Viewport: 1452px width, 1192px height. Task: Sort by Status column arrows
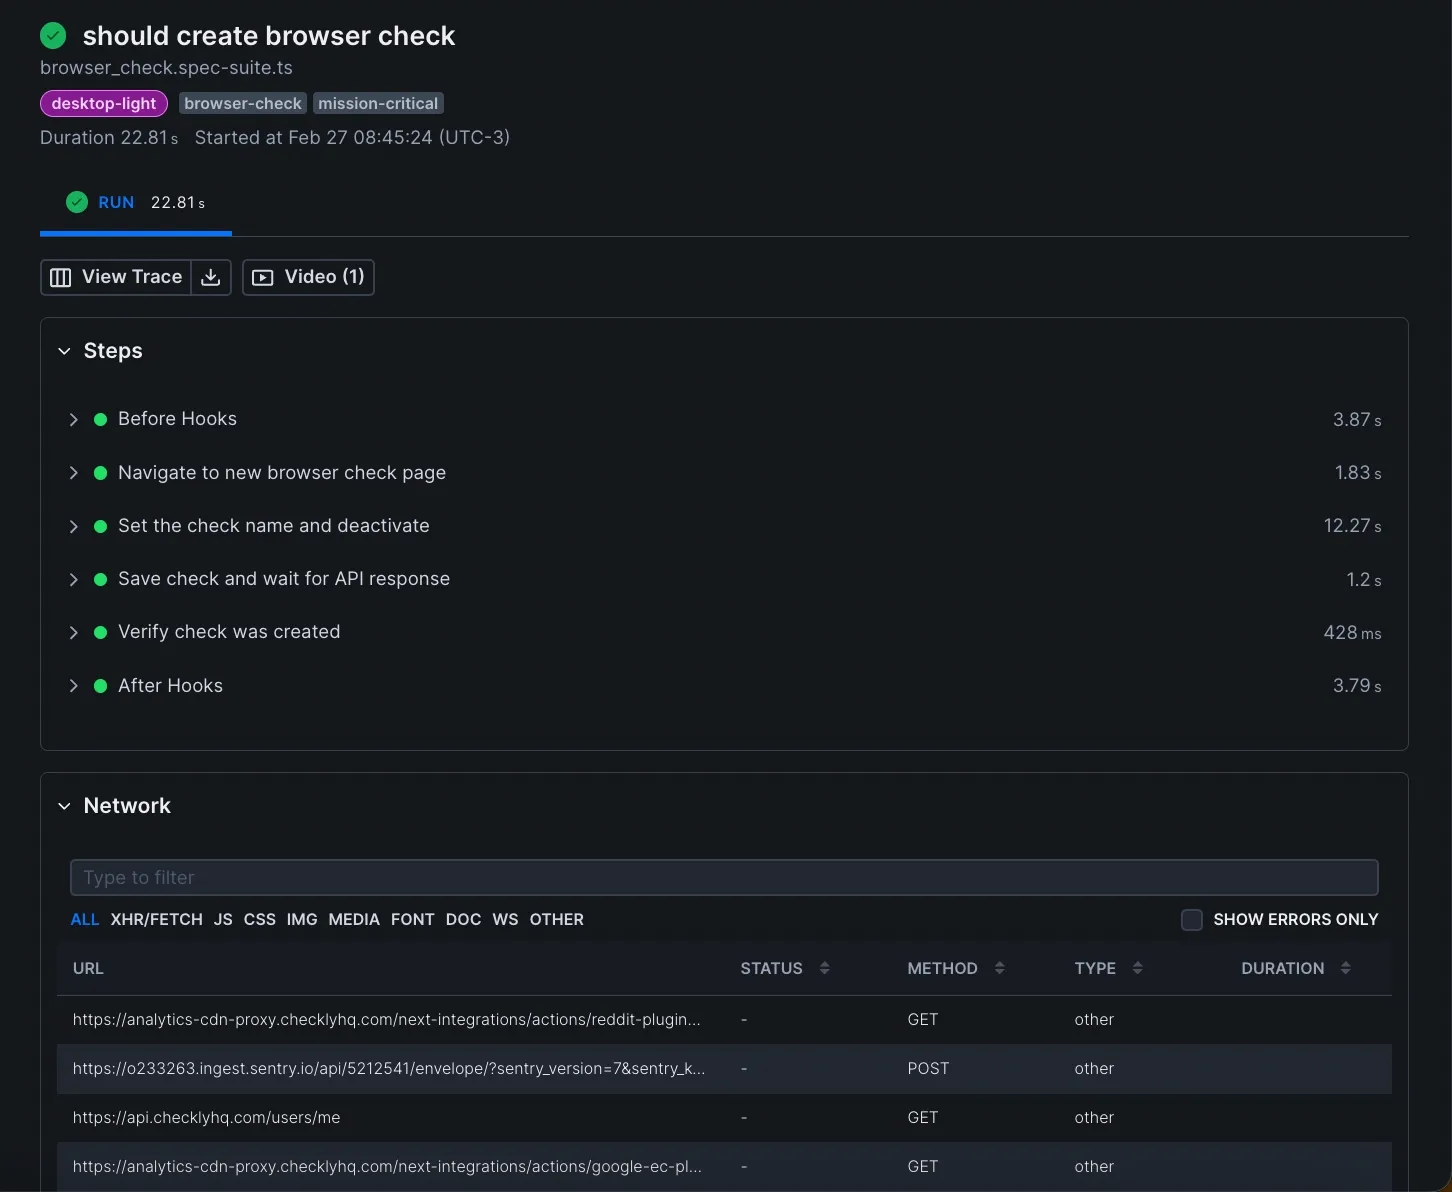tap(824, 968)
